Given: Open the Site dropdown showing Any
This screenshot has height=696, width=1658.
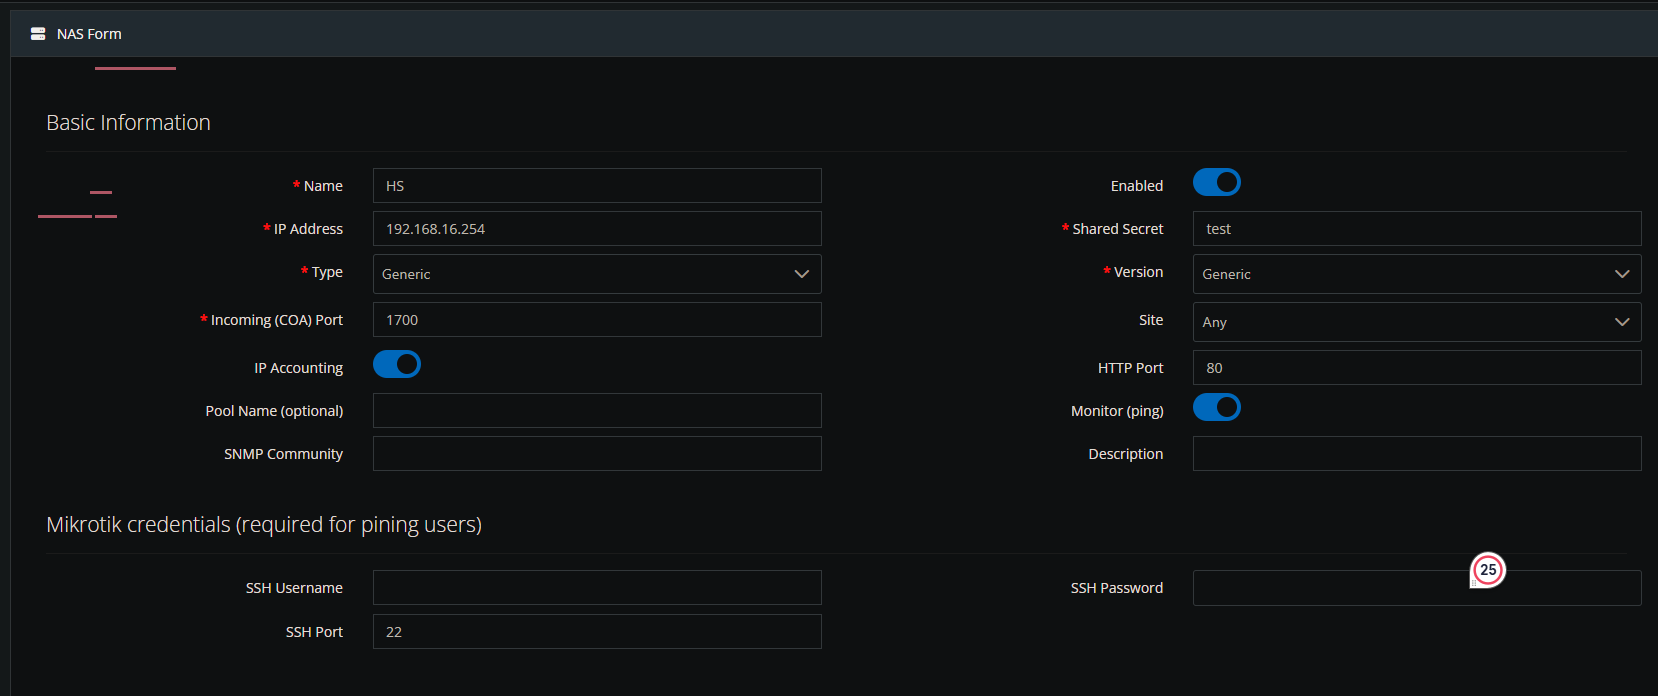Looking at the screenshot, I should [1416, 322].
